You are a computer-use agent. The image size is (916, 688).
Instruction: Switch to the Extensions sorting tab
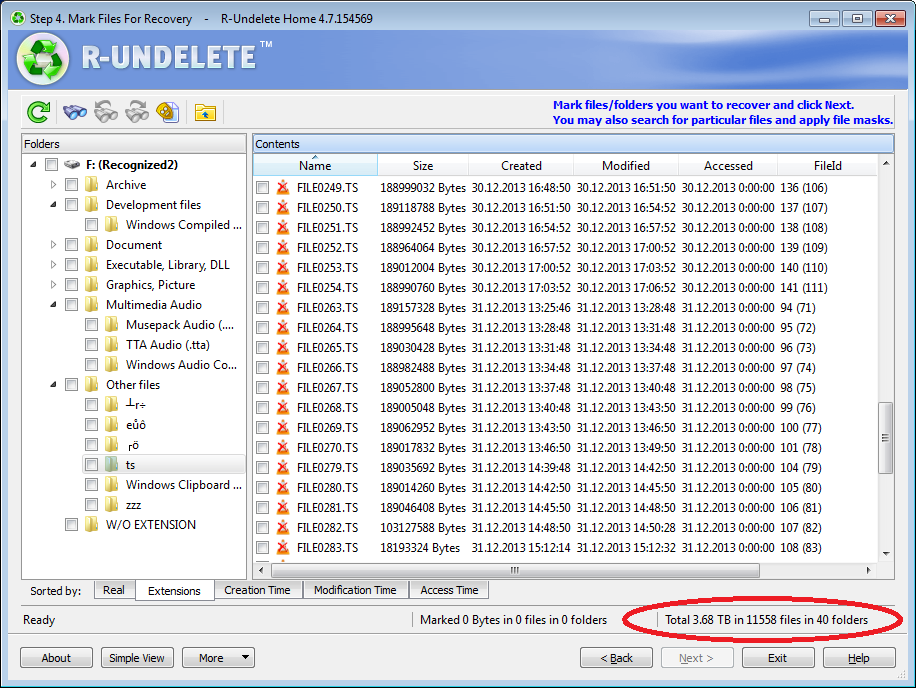click(174, 590)
